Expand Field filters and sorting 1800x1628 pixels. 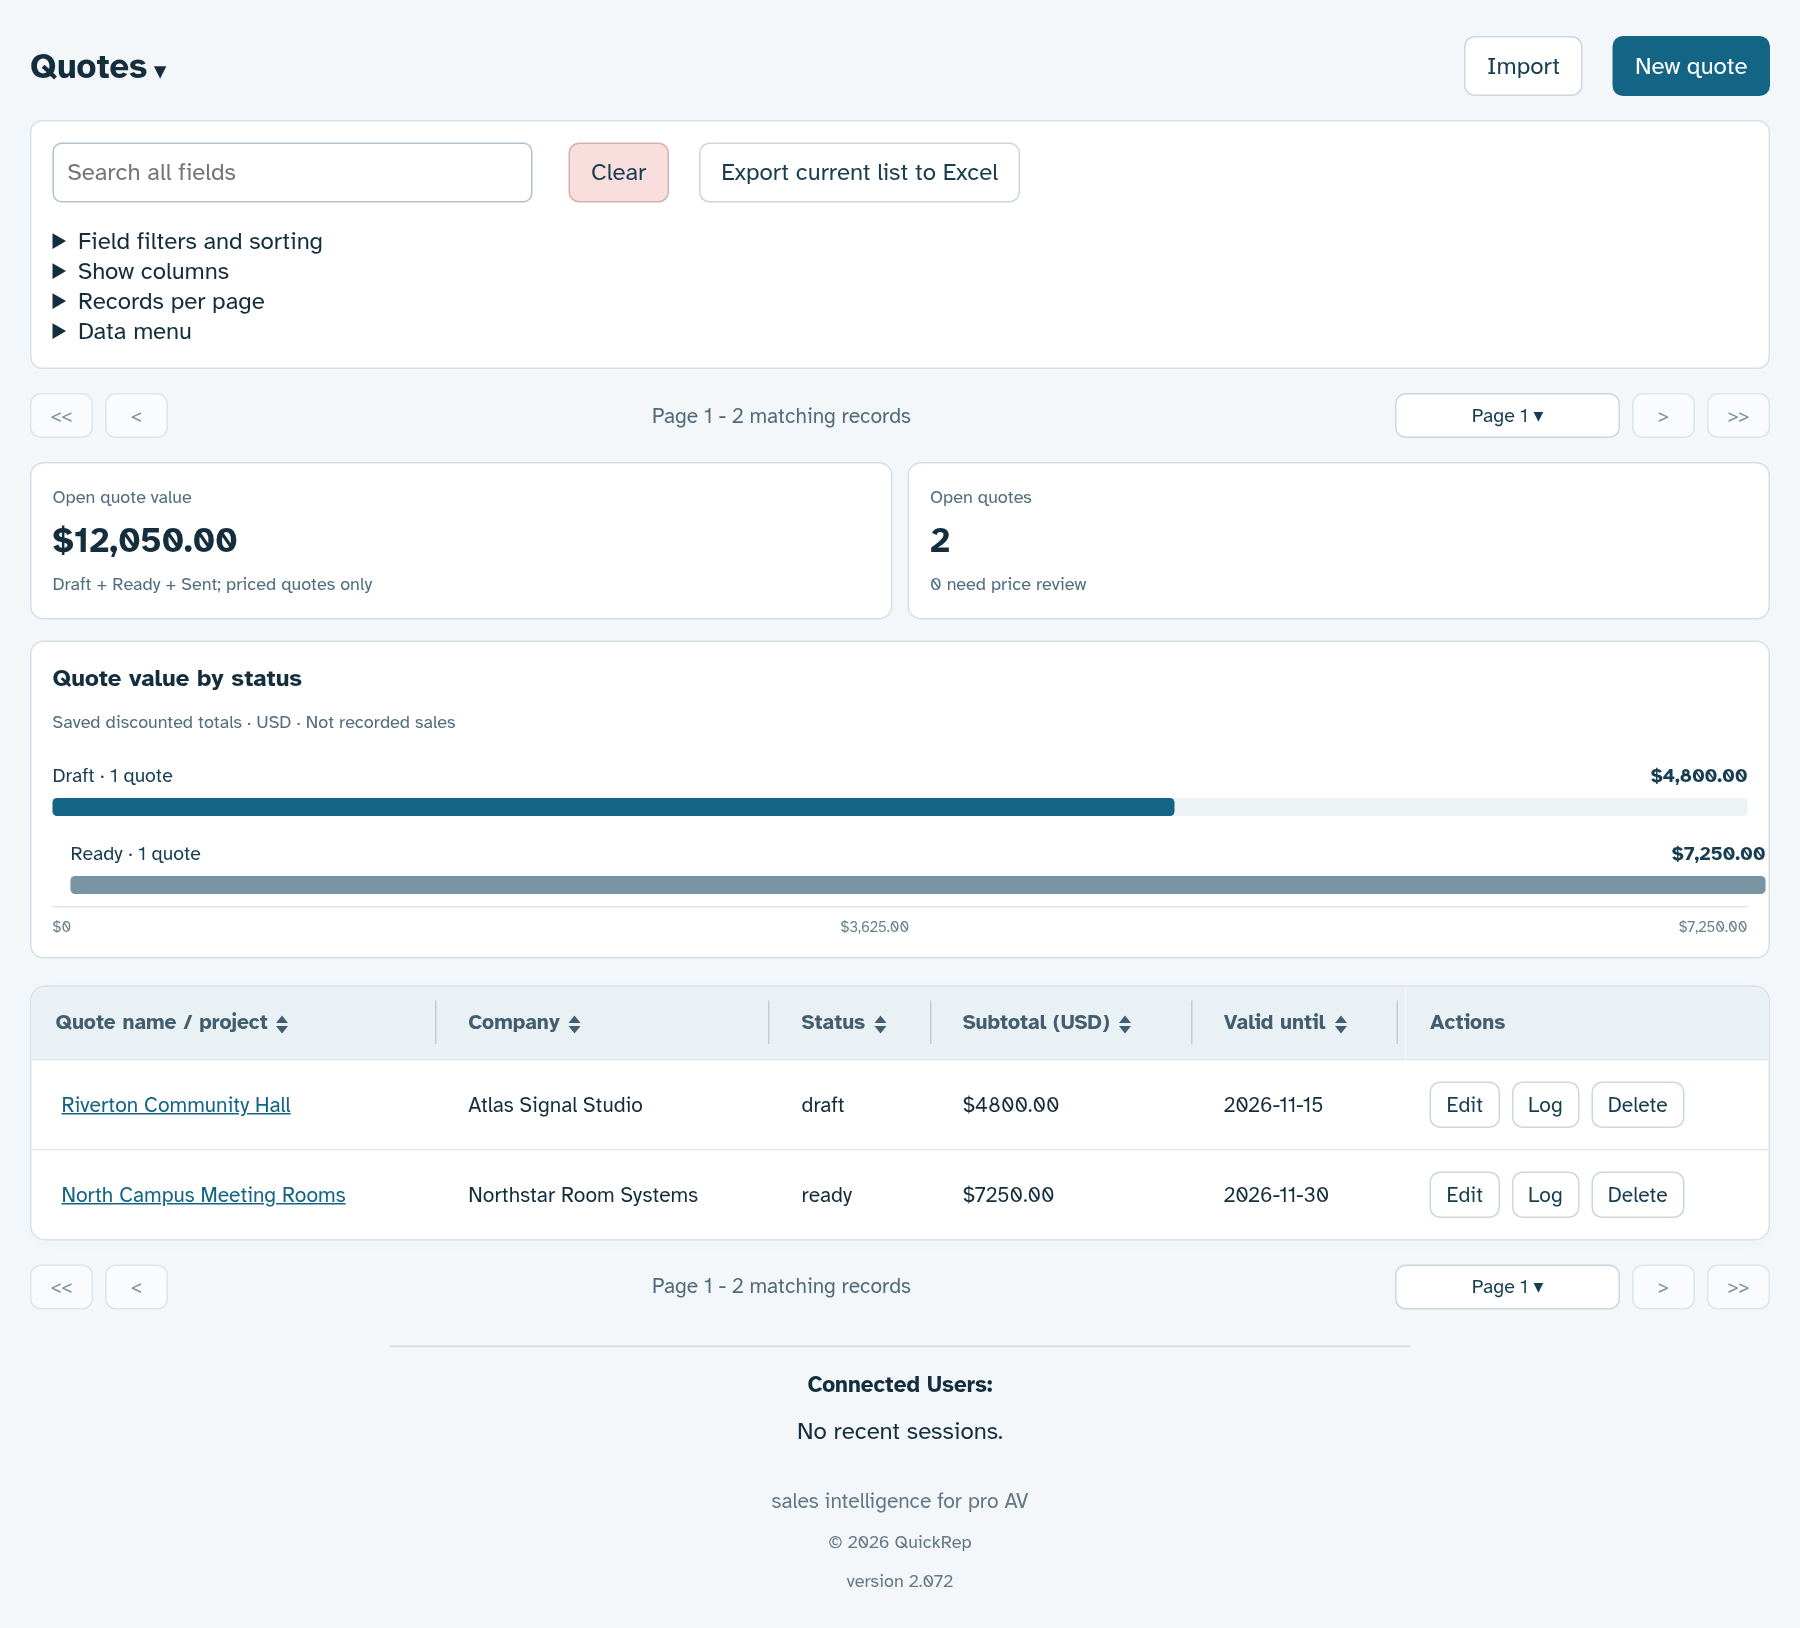point(188,241)
